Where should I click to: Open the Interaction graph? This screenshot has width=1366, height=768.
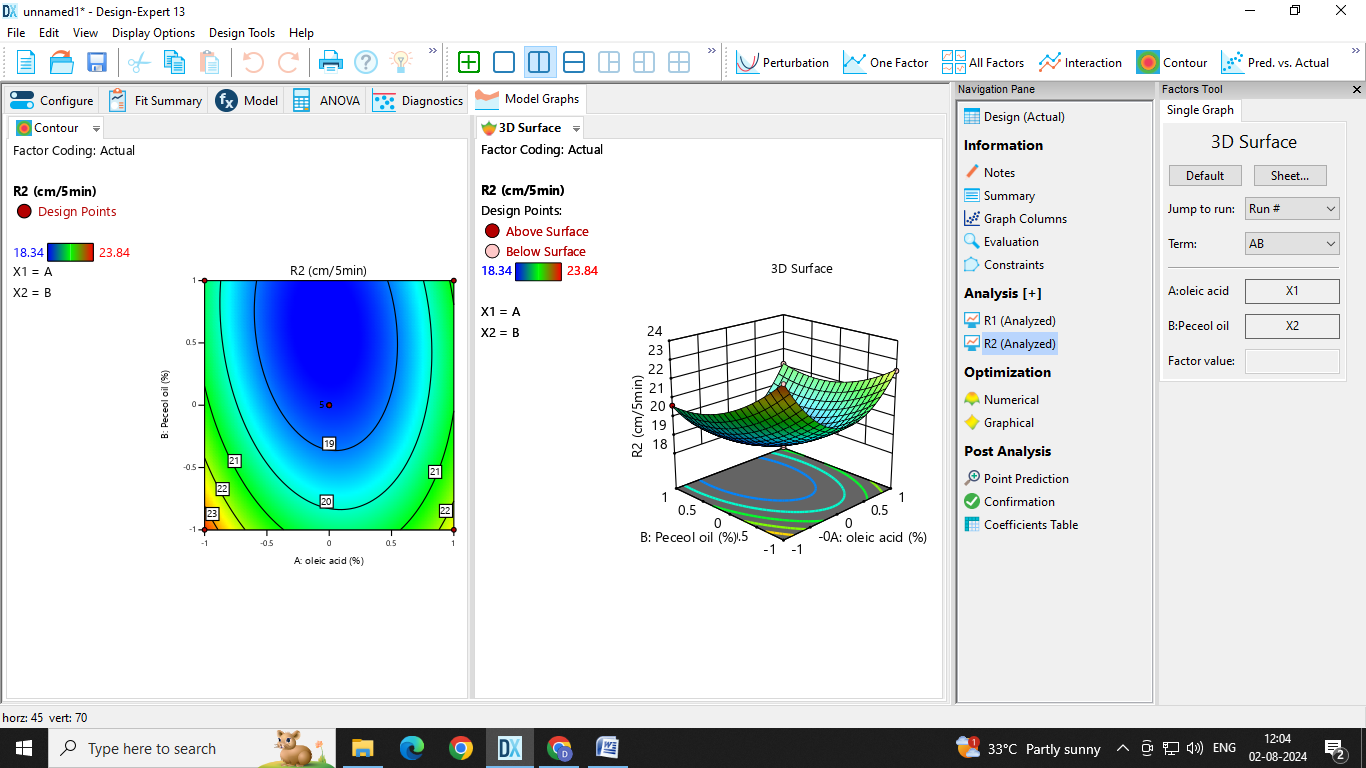pos(1080,62)
